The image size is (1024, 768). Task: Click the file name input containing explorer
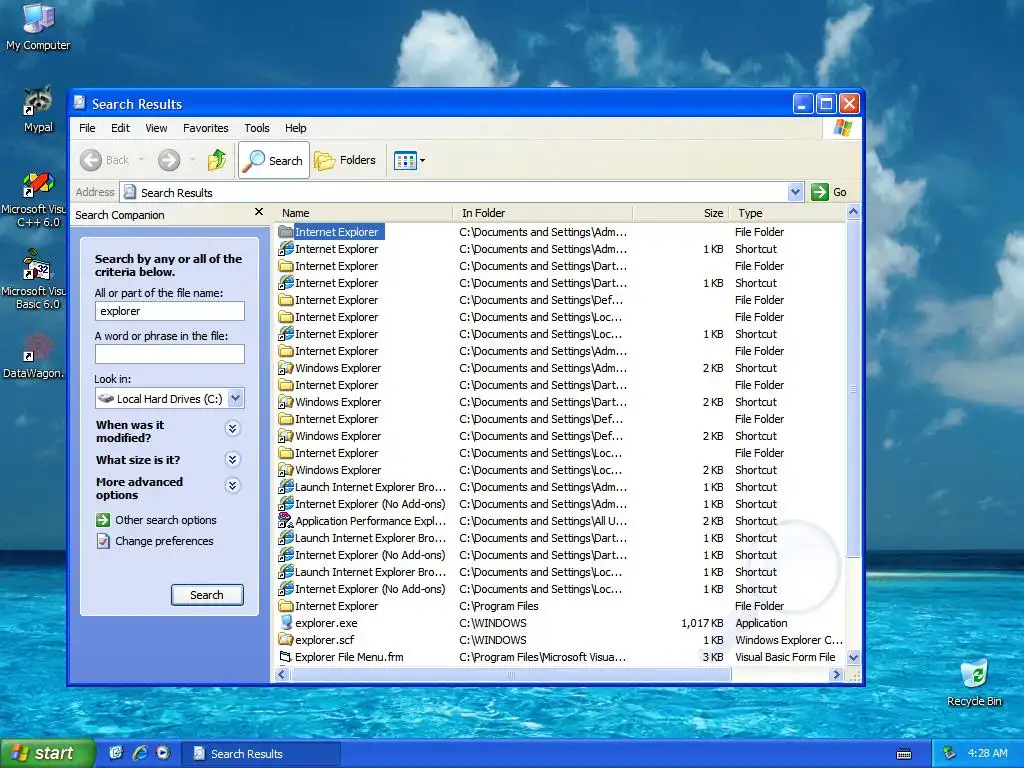[170, 311]
